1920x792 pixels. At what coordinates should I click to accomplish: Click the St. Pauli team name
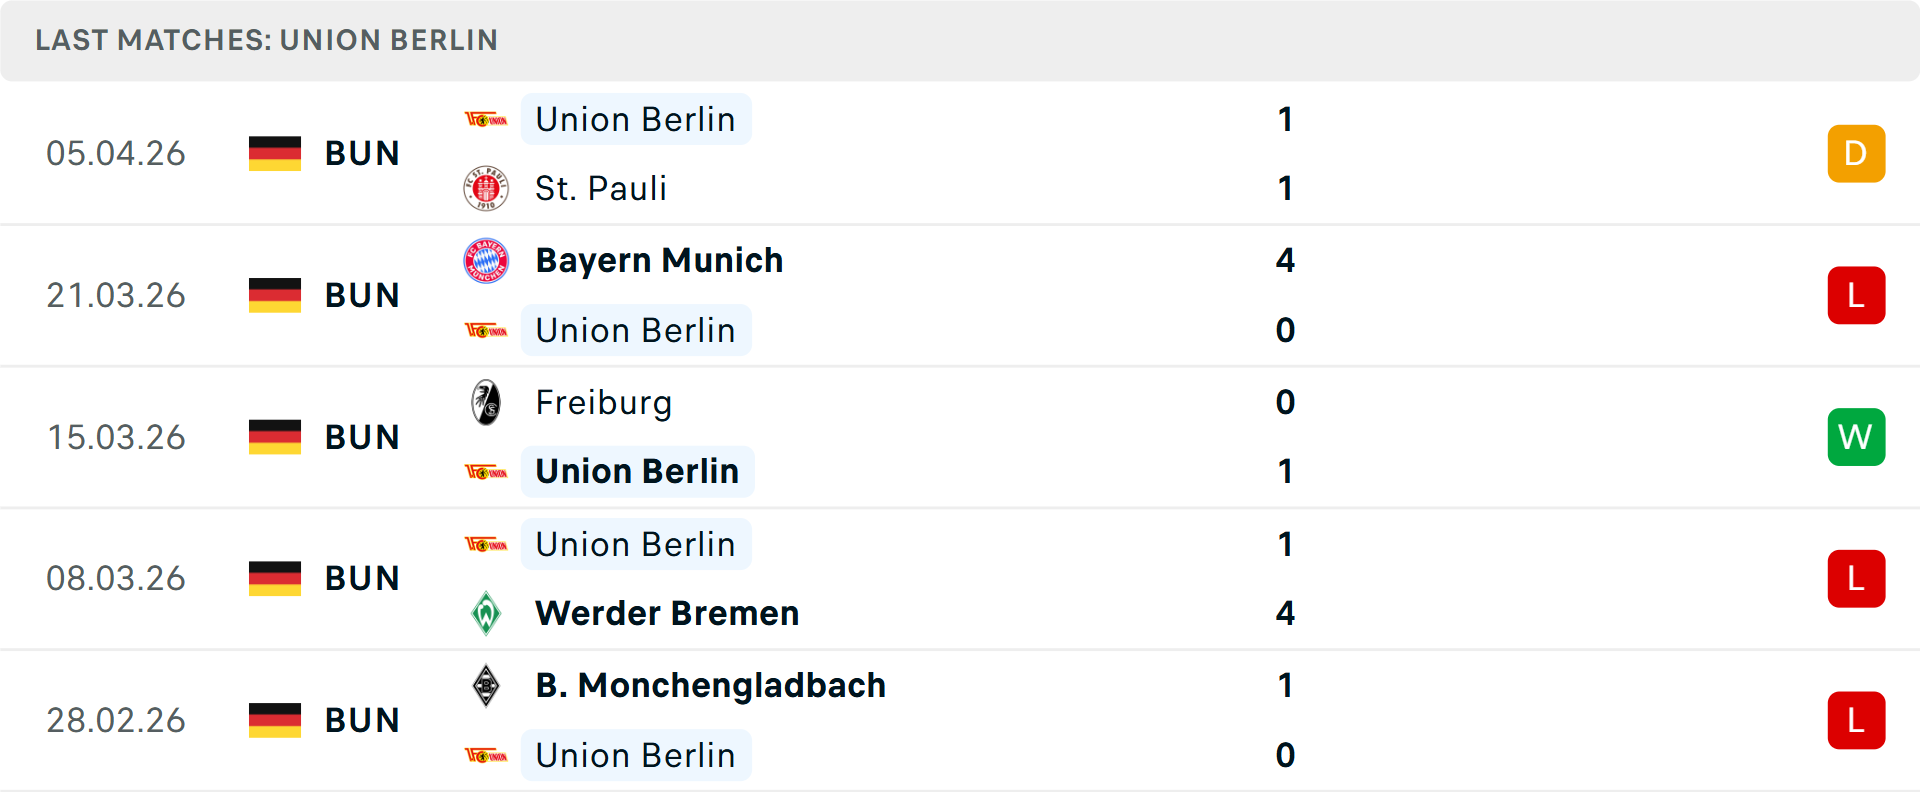coord(601,188)
